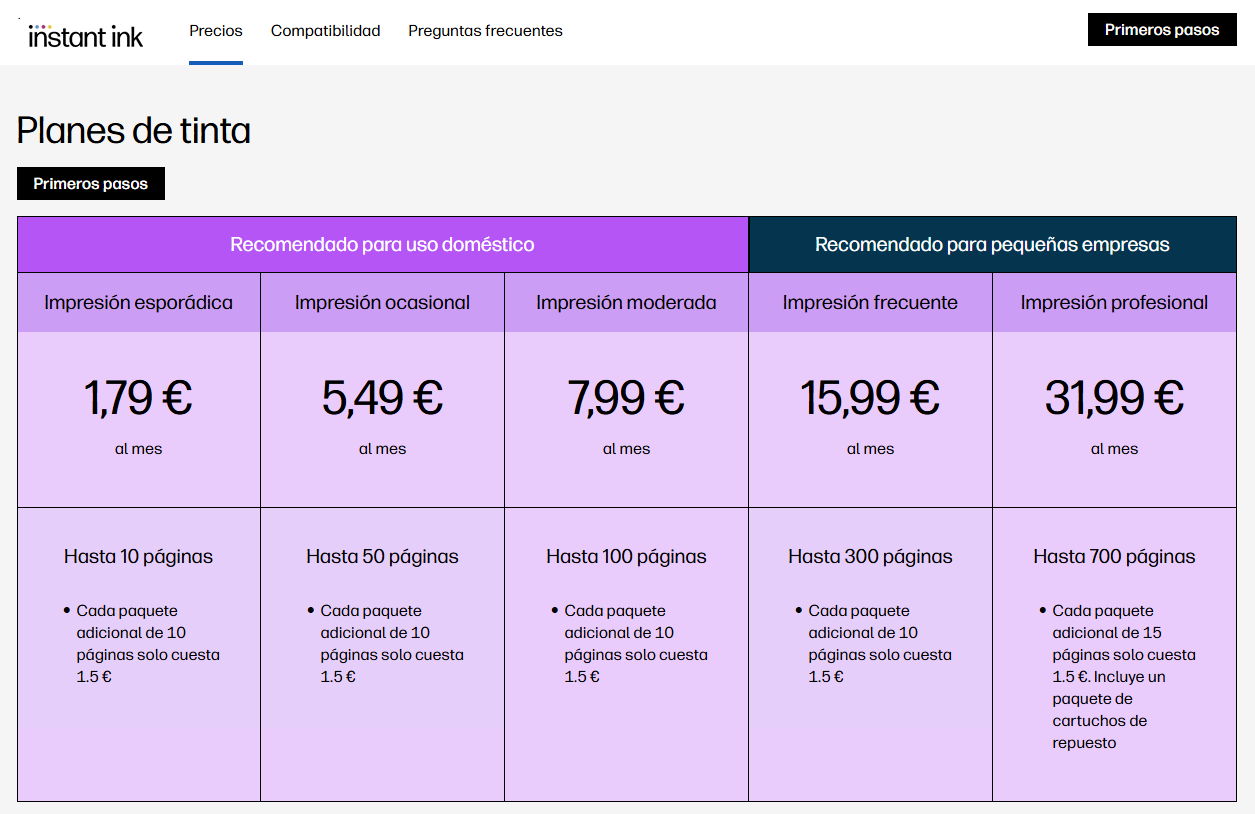This screenshot has width=1255, height=814.
Task: Select Recomendado para pequeñas empresas header
Action: [992, 245]
